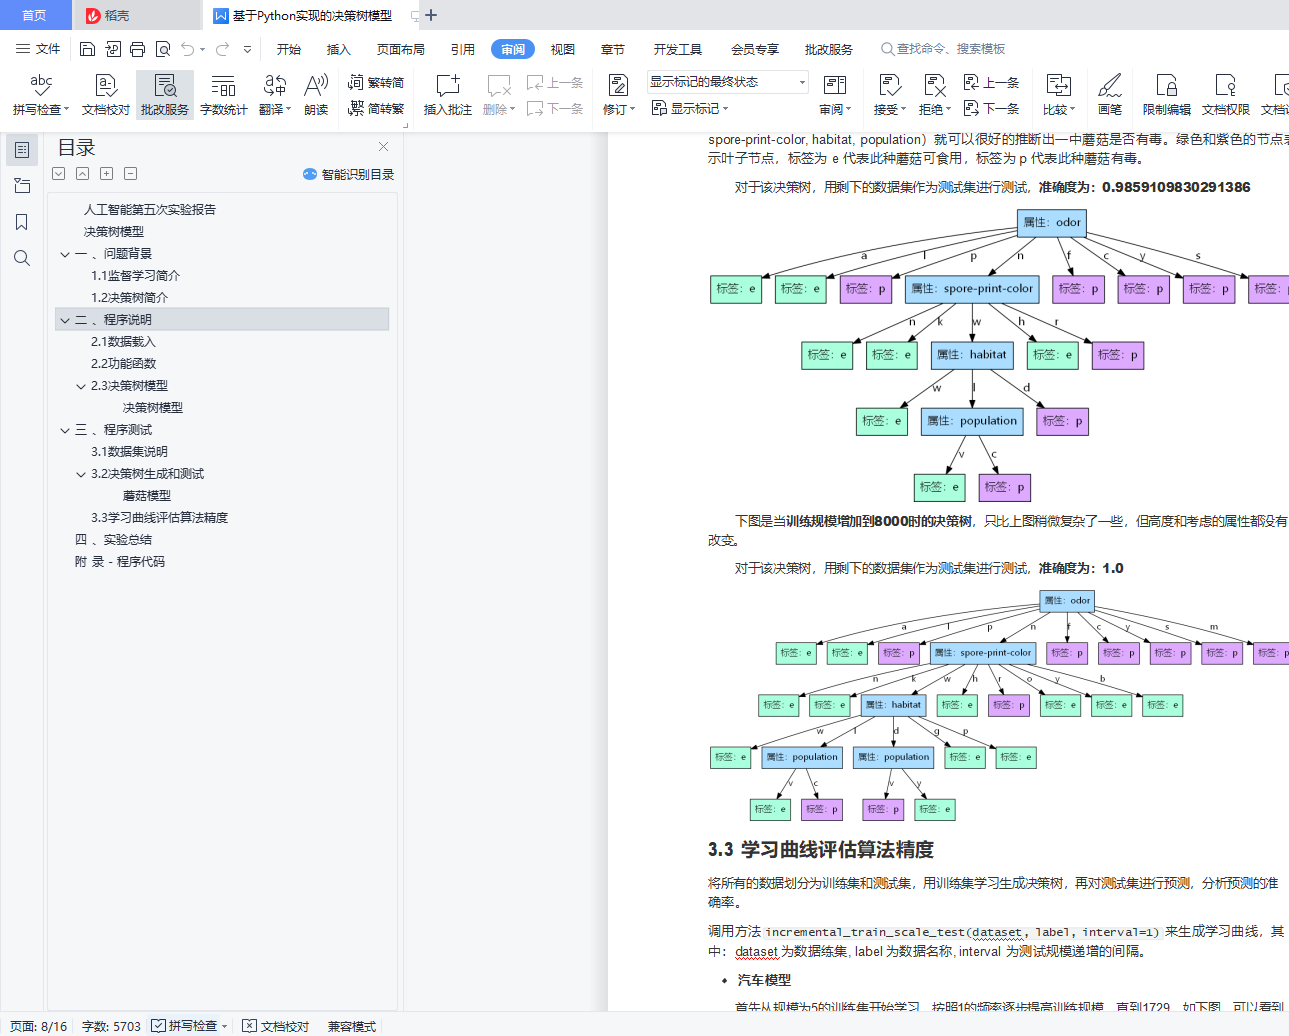This screenshot has height=1036, width=1289.
Task: Click 兼容模式 in the status bar
Action: point(352,1026)
